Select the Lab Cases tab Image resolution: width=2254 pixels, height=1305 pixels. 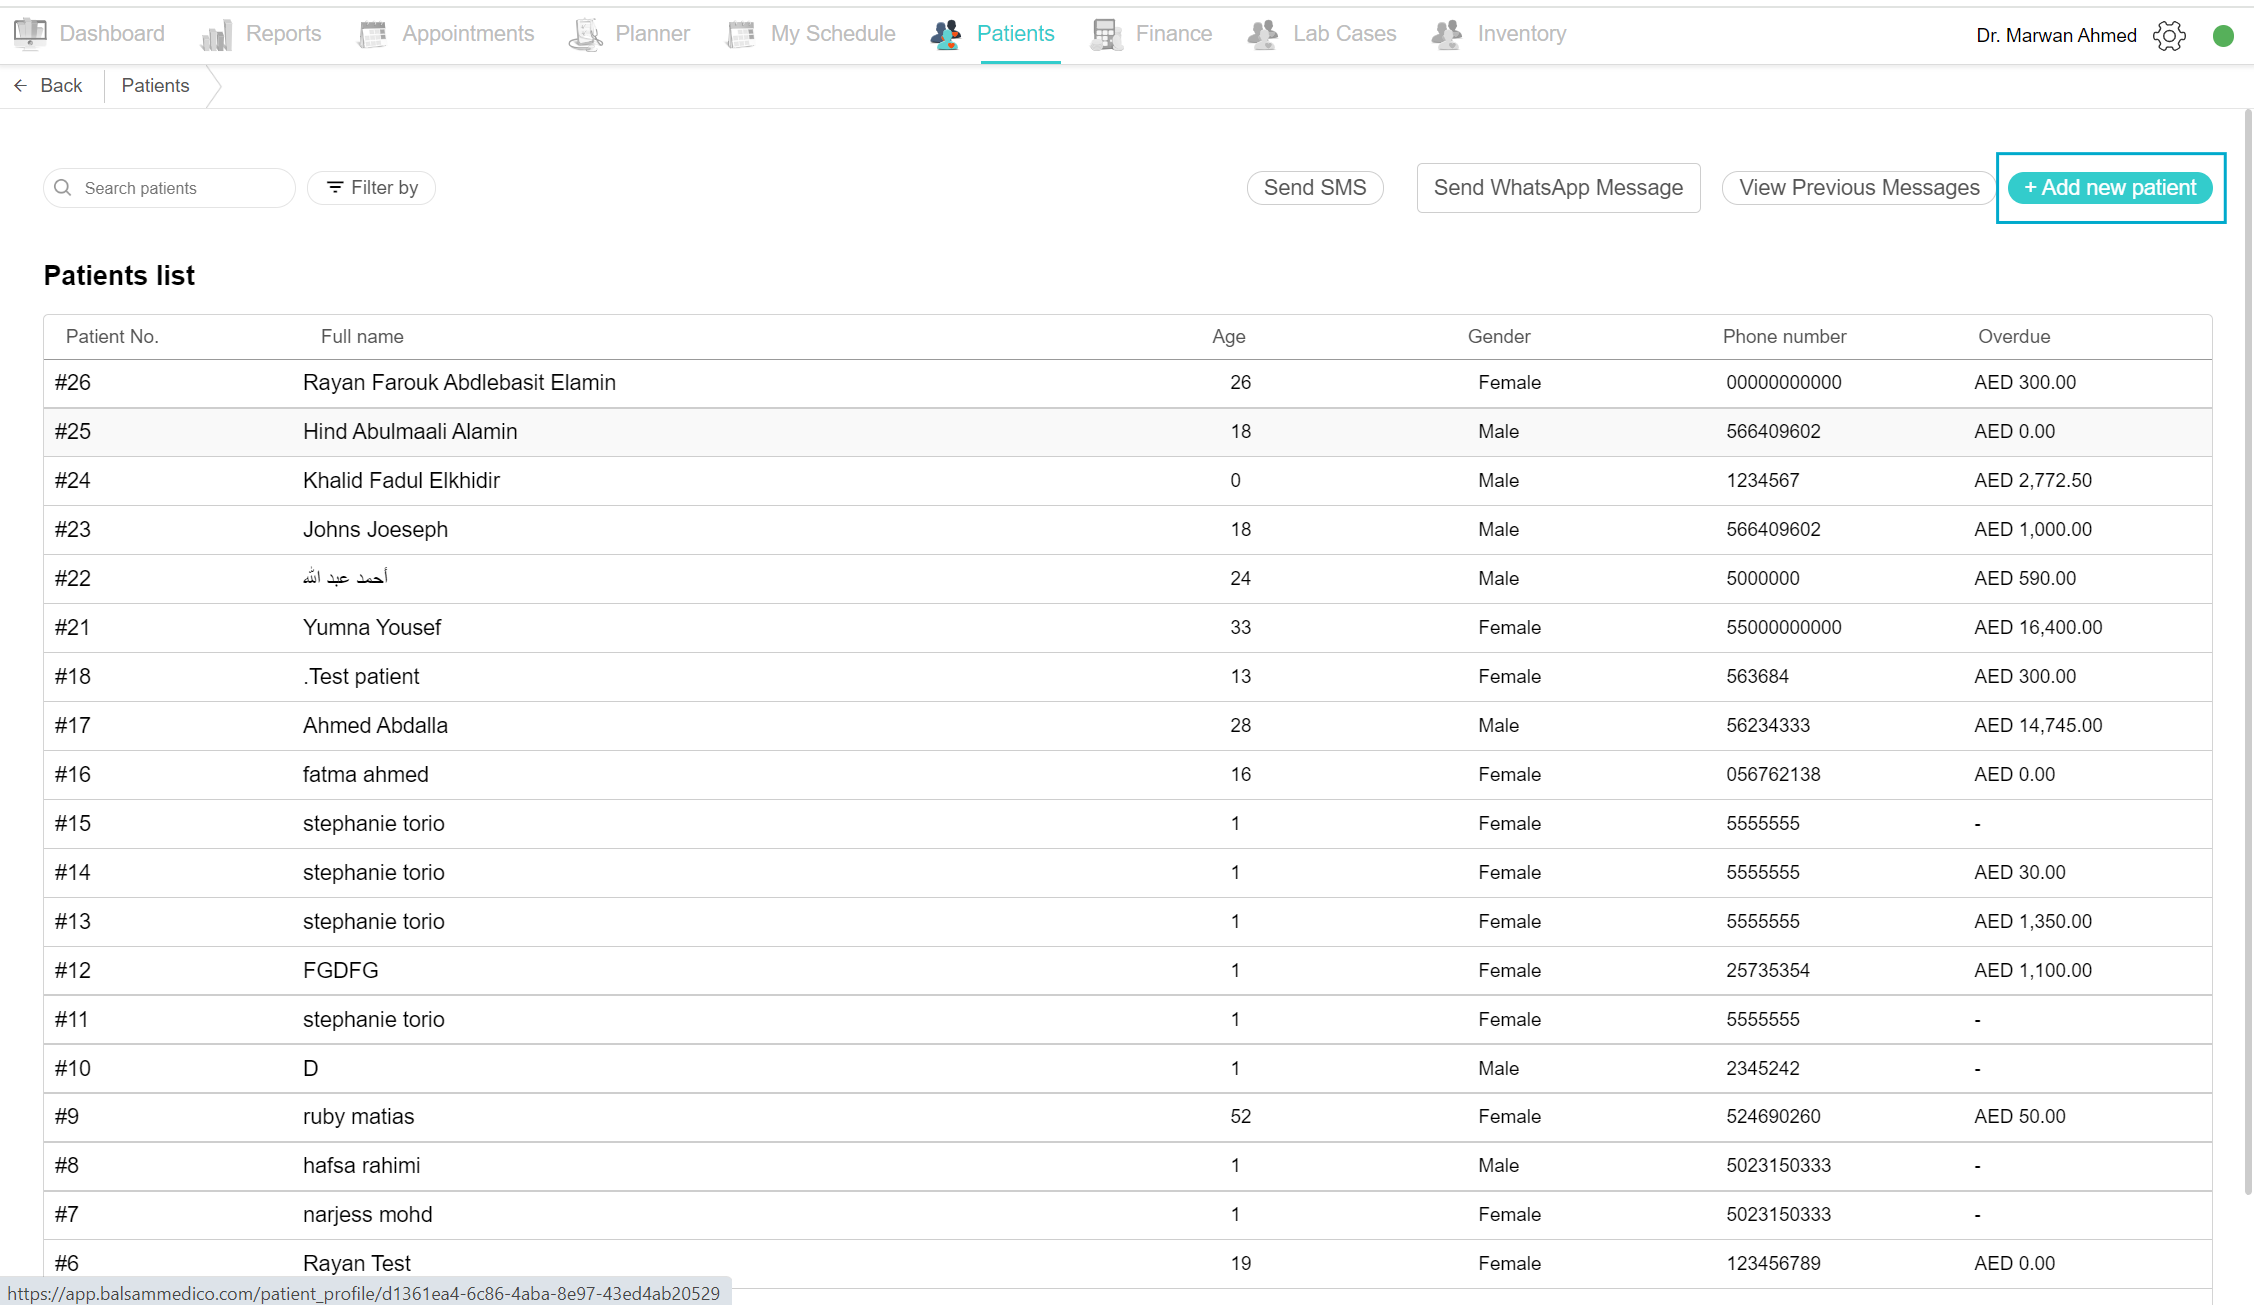coord(1344,34)
